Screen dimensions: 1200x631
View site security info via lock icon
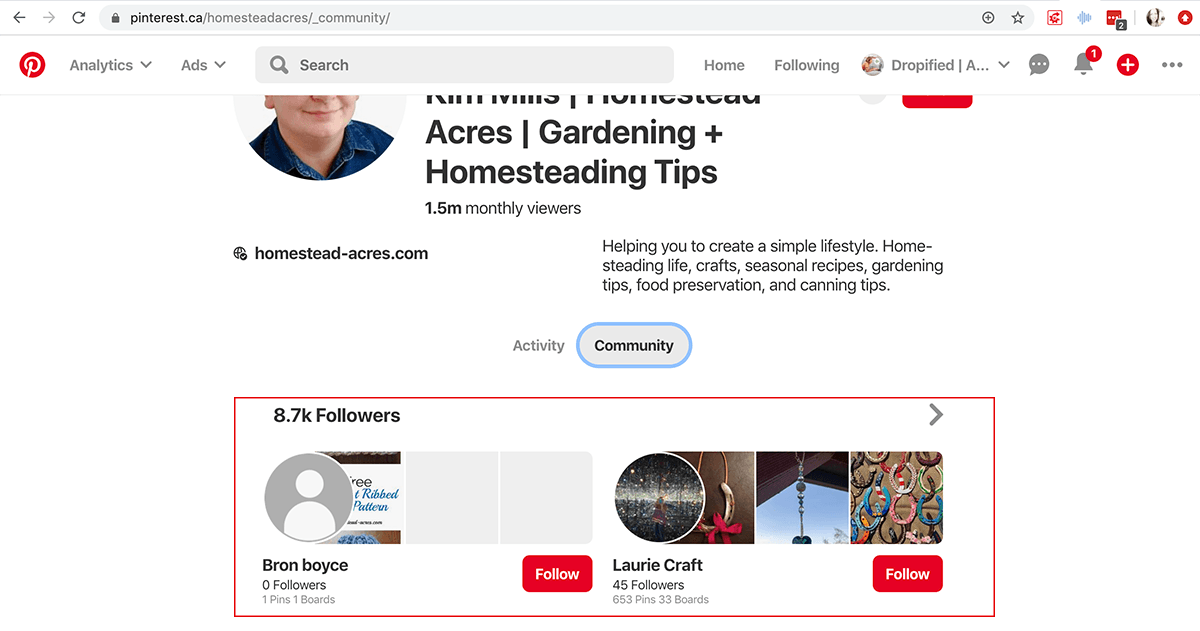coord(116,18)
